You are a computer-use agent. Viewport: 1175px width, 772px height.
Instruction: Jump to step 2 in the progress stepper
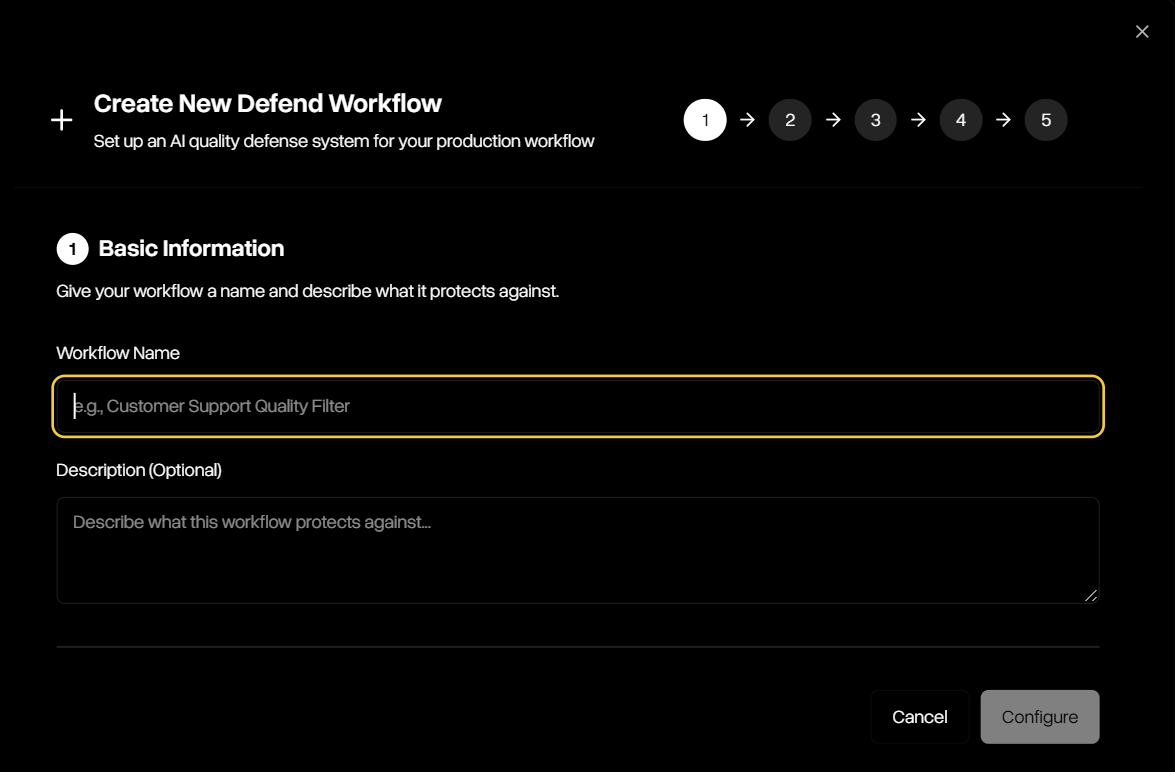(790, 119)
